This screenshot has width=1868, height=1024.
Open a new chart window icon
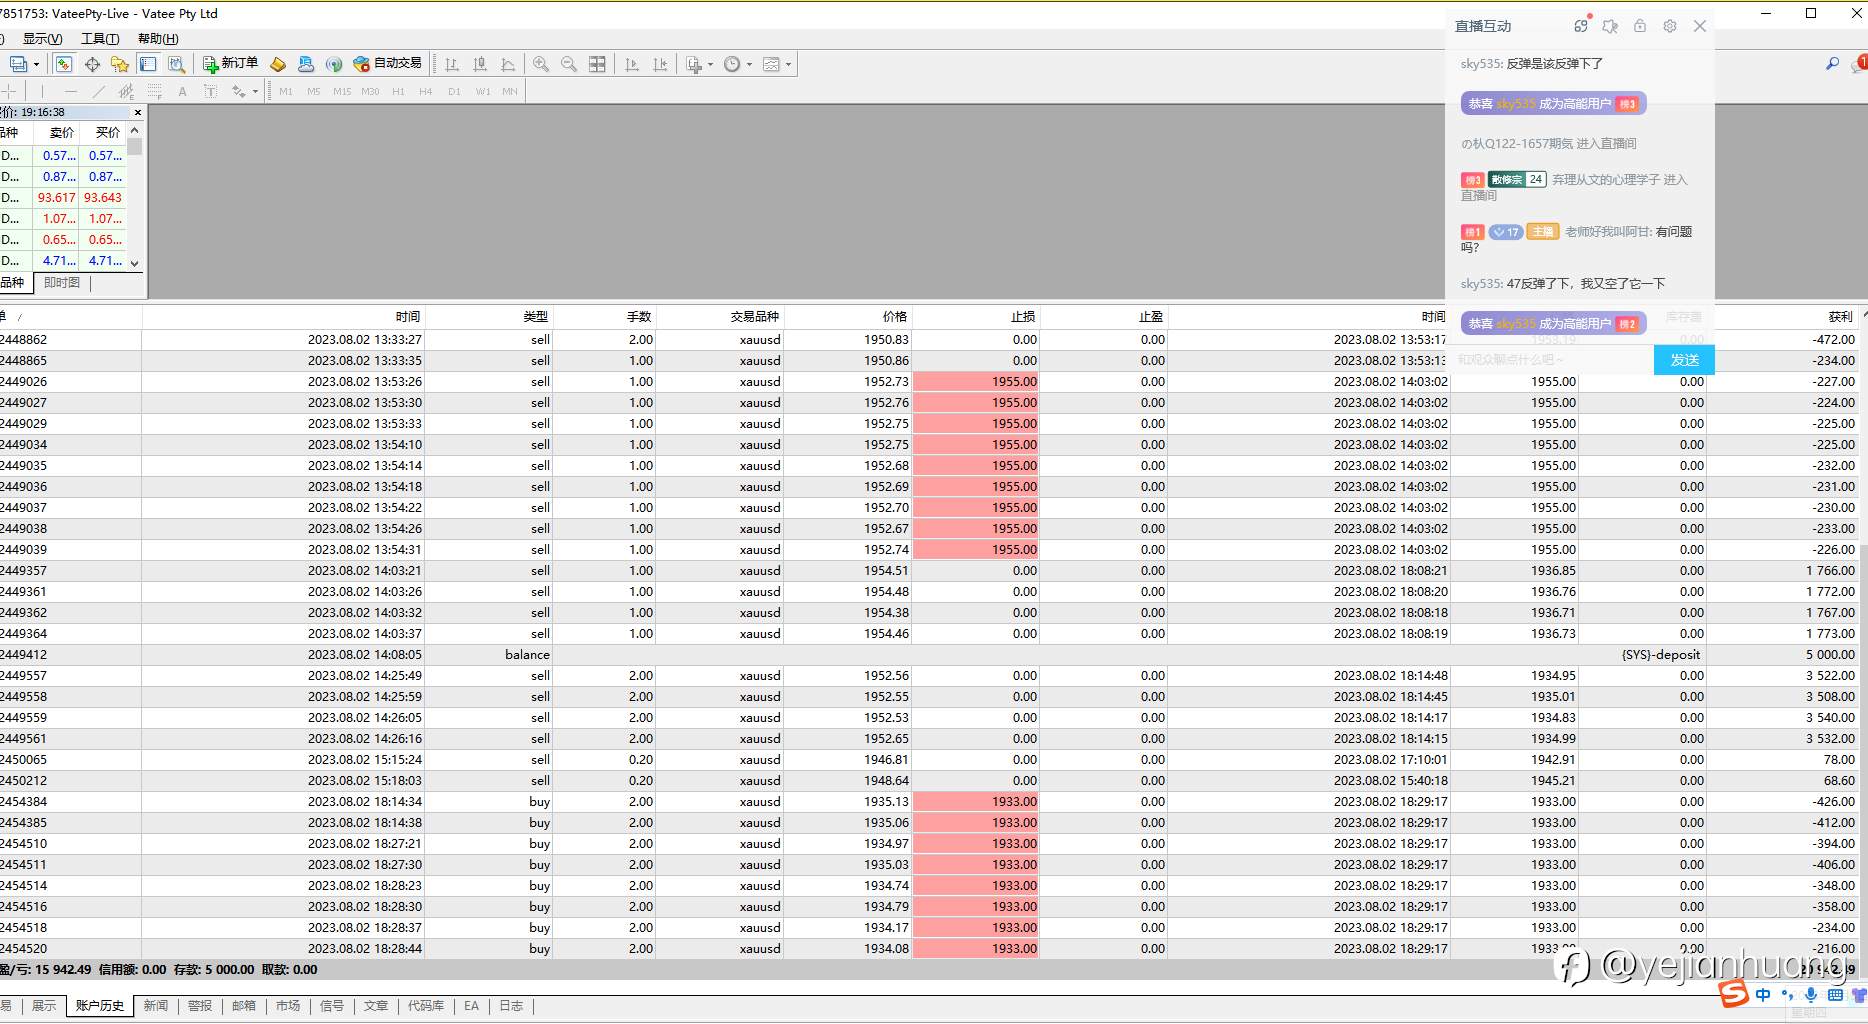click(x=18, y=64)
